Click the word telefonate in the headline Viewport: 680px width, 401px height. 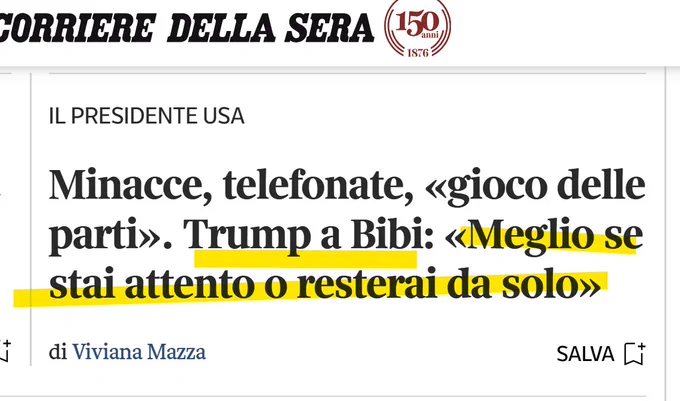tap(318, 185)
